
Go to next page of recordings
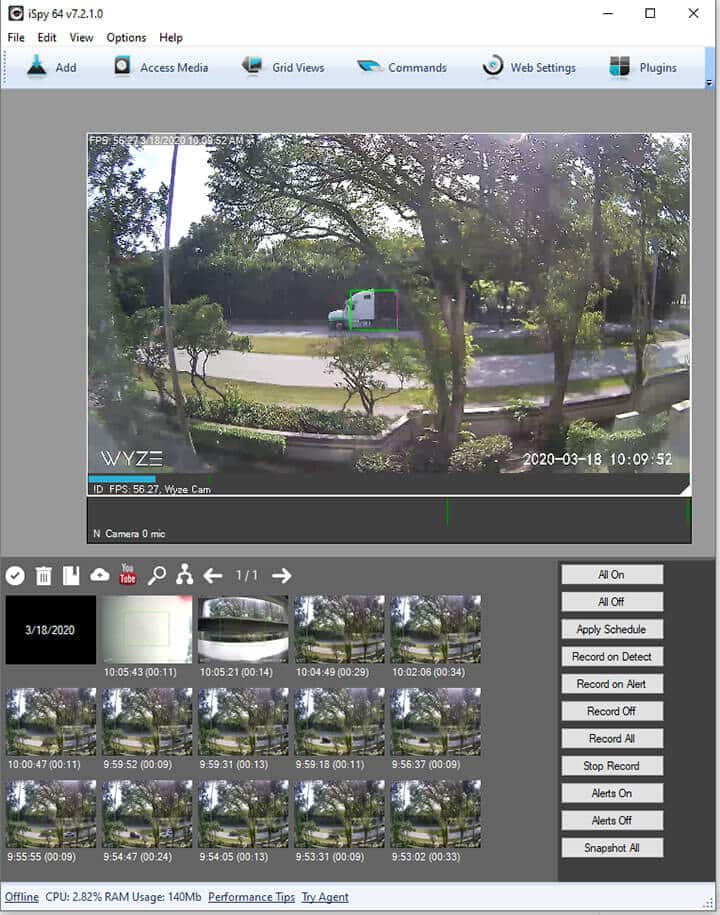(282, 575)
